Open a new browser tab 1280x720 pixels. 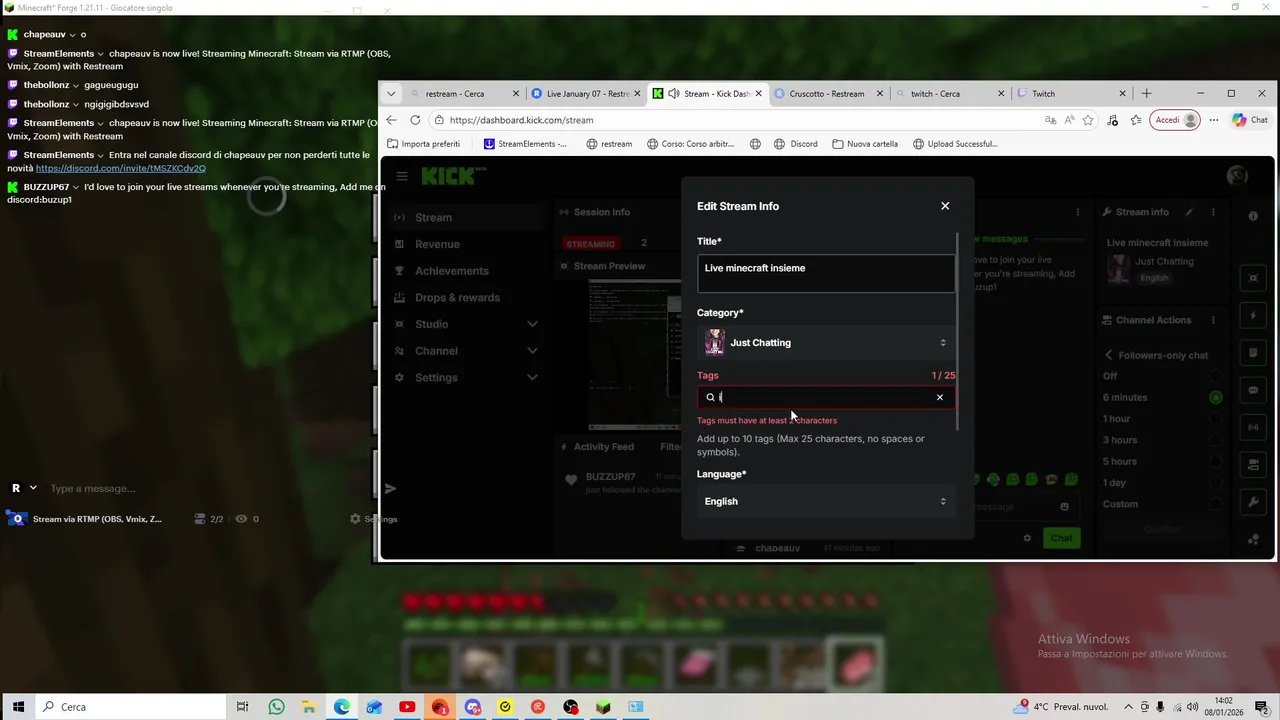click(x=1146, y=93)
